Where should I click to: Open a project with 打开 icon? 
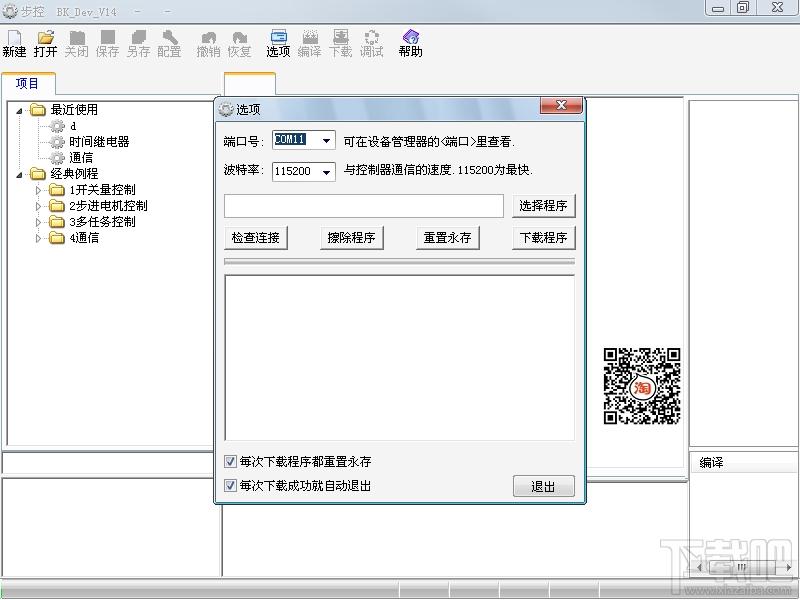pyautogui.click(x=45, y=43)
